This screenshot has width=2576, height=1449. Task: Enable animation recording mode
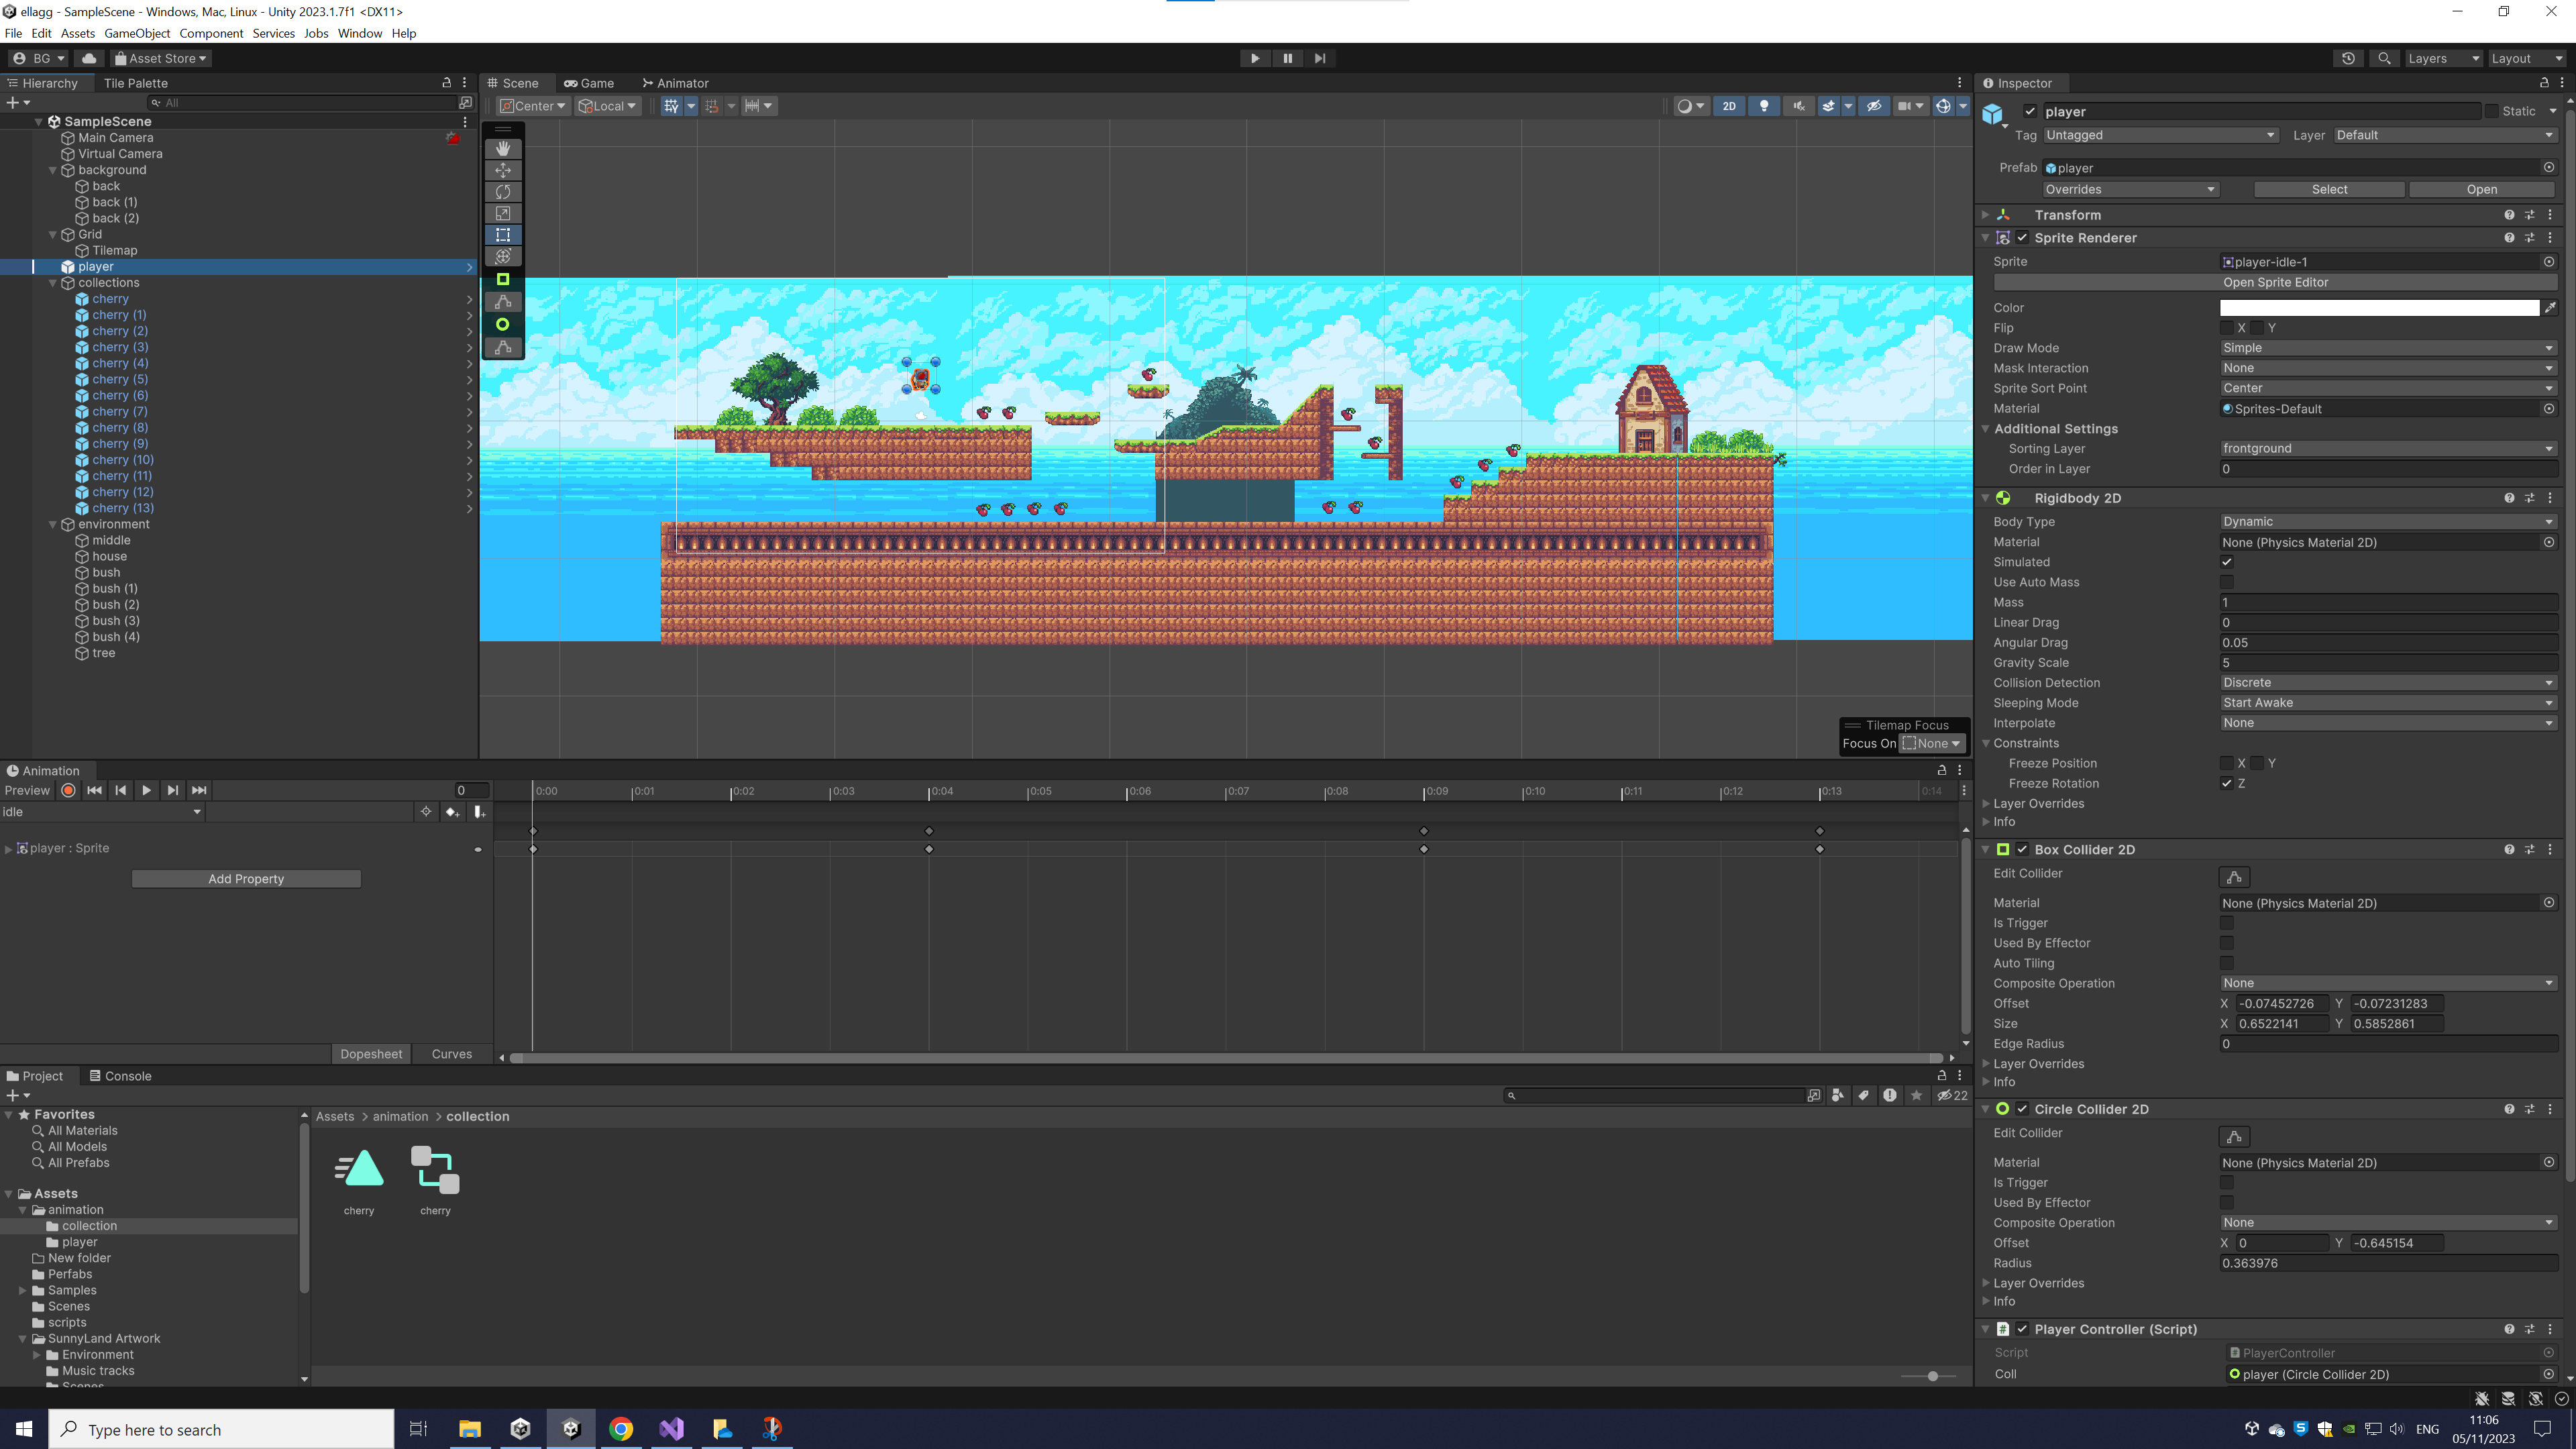pos(68,790)
